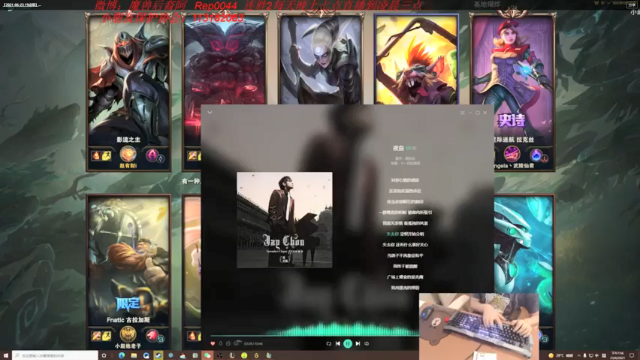Select the 影流之主 champion card

129,92
